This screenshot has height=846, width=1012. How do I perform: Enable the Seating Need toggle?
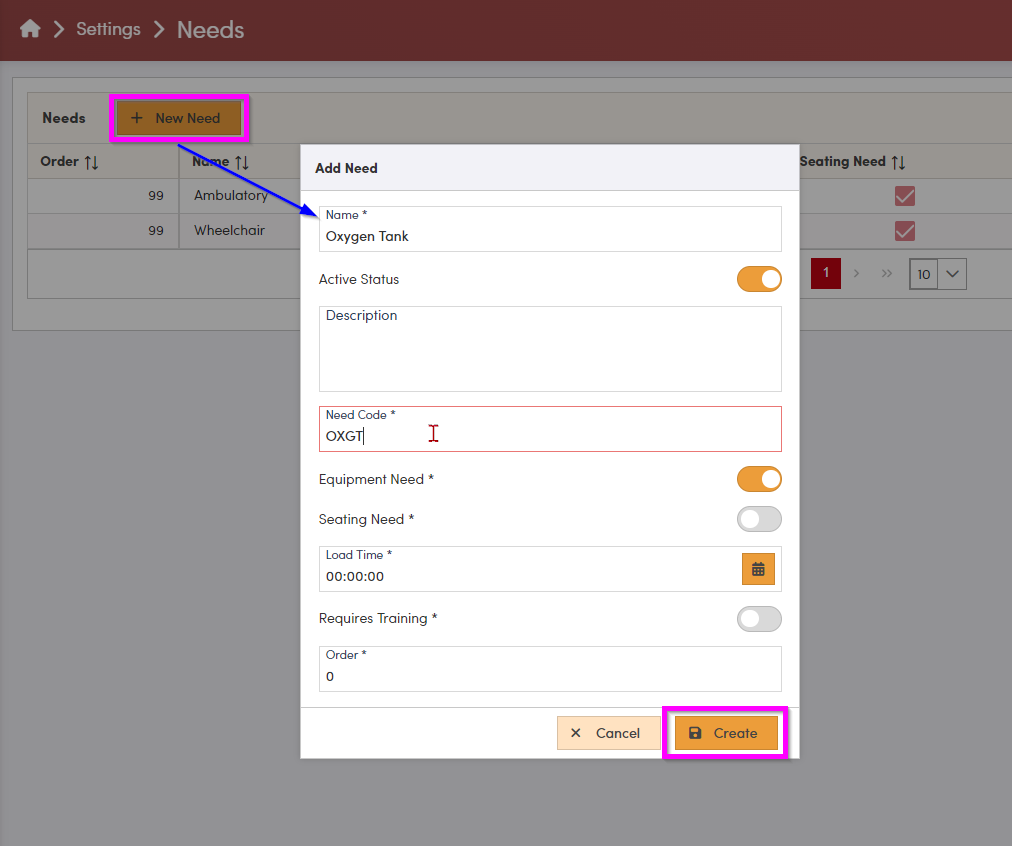(x=759, y=520)
